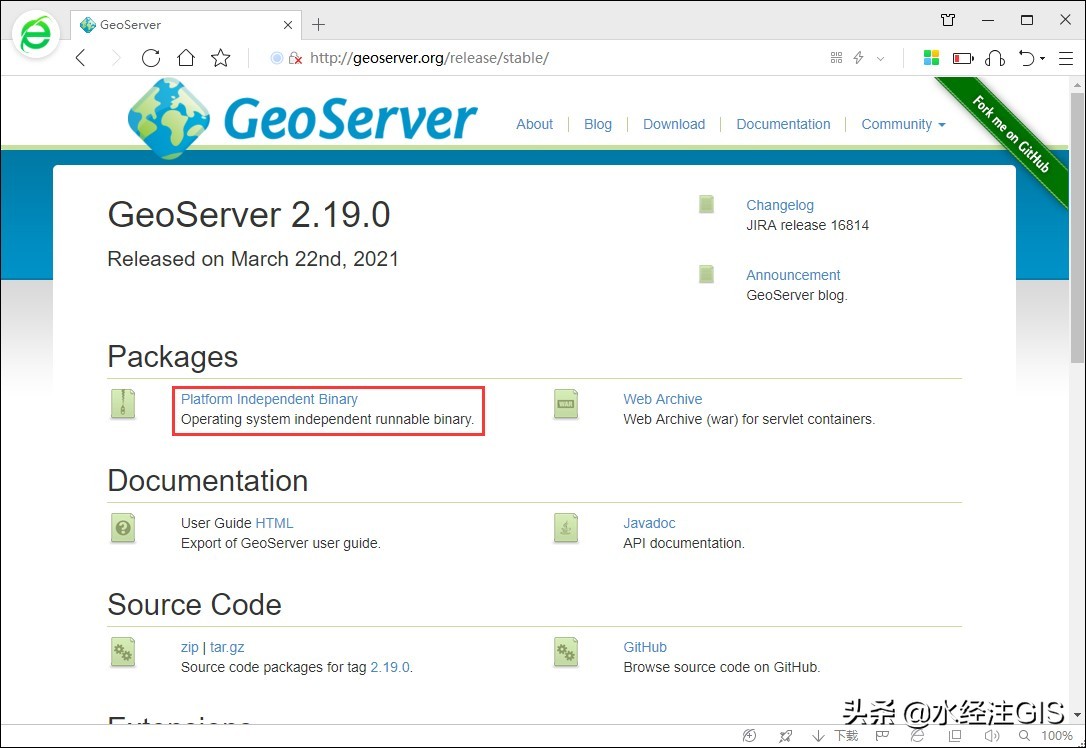Click the vertical scrollbar thumb
Viewport: 1086px width, 748px height.
pos(1077,228)
